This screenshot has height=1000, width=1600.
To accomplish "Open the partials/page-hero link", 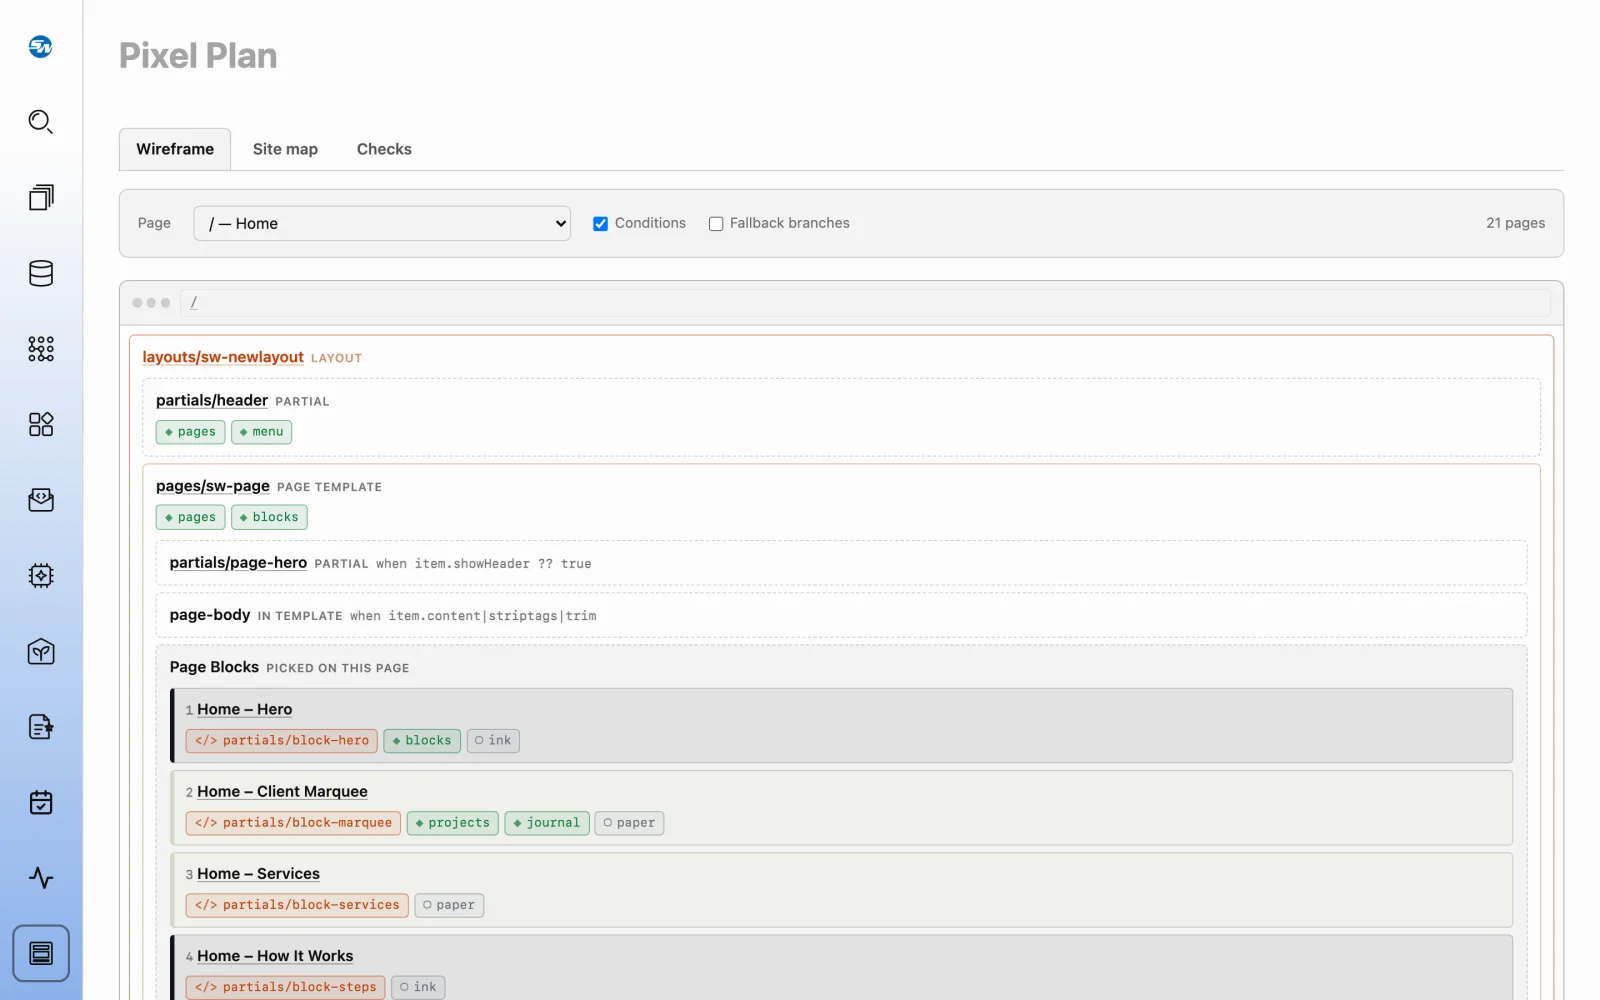I will click(x=238, y=563).
